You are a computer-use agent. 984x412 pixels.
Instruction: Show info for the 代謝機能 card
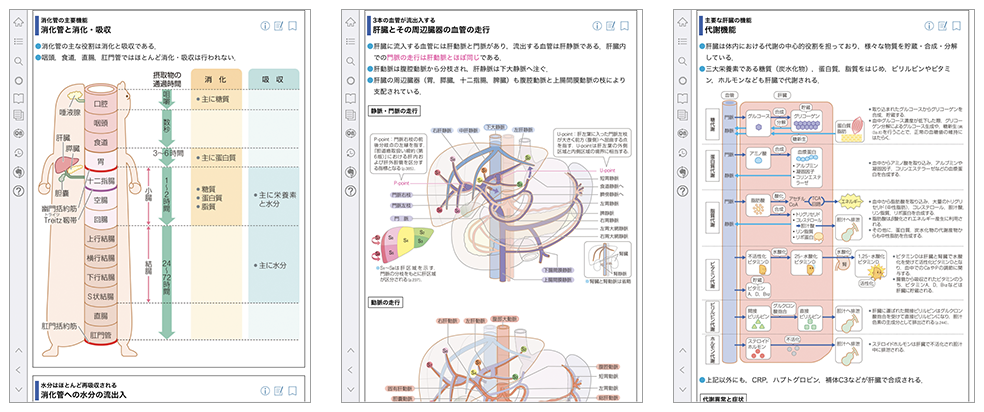[929, 26]
